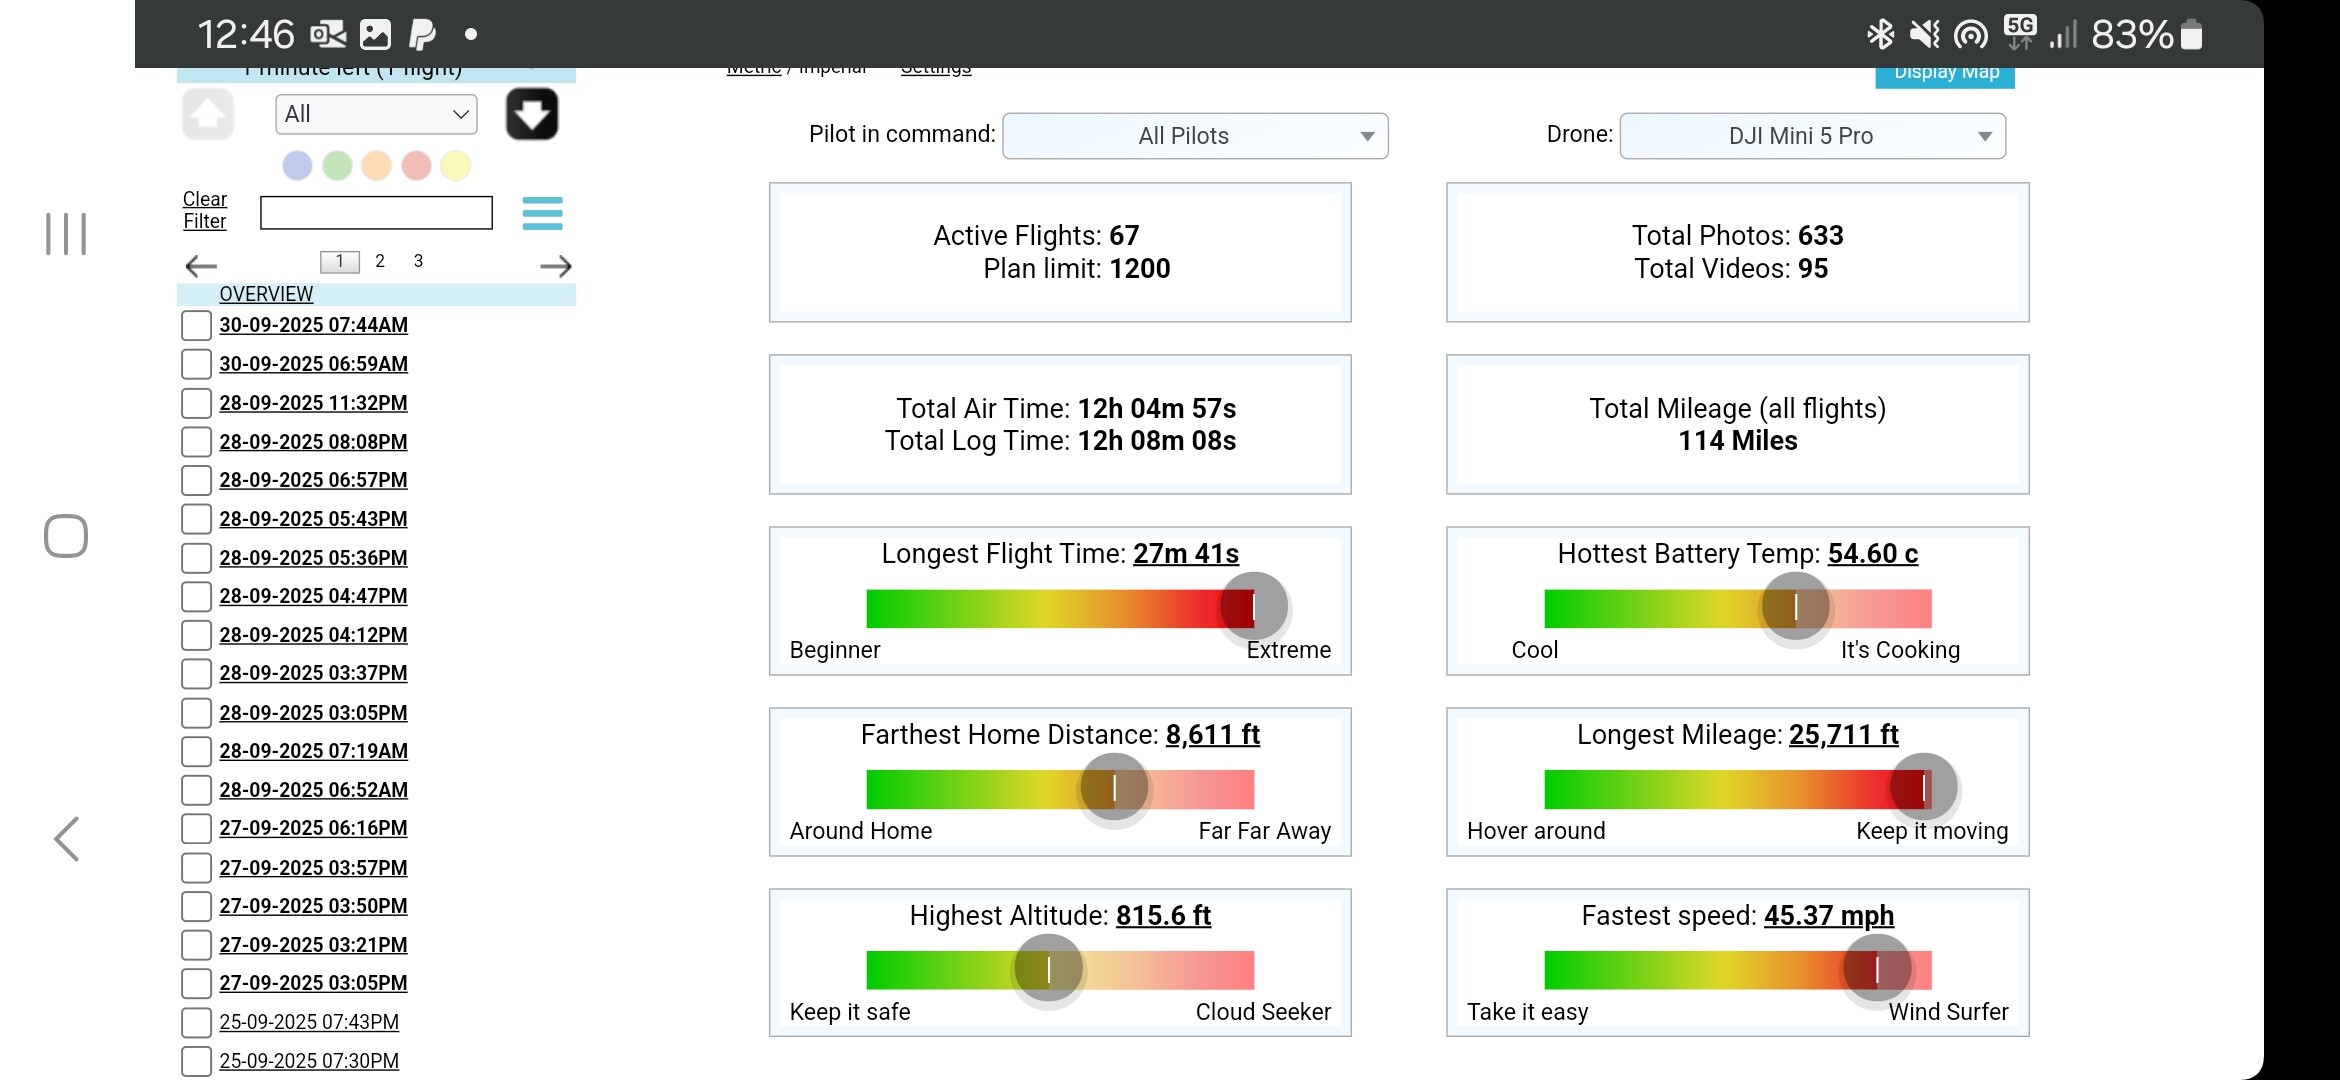
Task: Go to next page with right arrow
Action: [555, 266]
